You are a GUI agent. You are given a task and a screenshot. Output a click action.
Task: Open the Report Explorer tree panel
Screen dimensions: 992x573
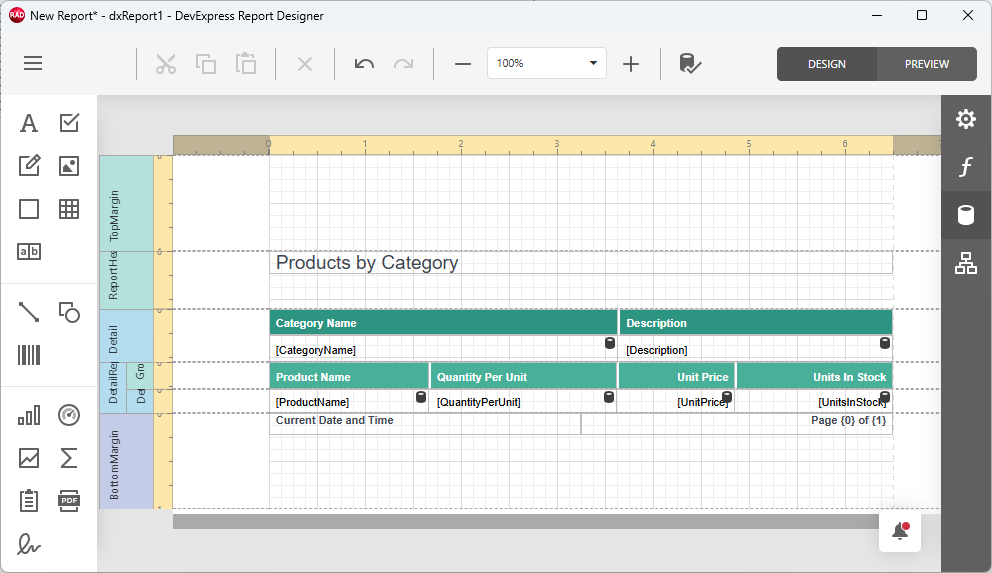(965, 263)
